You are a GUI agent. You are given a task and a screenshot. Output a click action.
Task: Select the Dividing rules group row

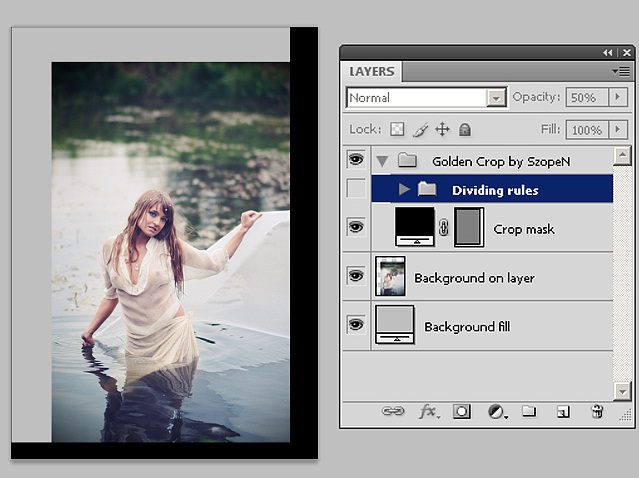pos(492,189)
